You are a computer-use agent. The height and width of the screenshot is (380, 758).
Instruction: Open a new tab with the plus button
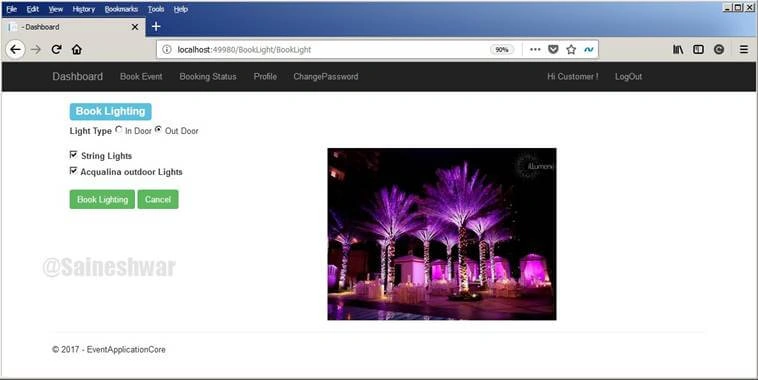click(156, 27)
